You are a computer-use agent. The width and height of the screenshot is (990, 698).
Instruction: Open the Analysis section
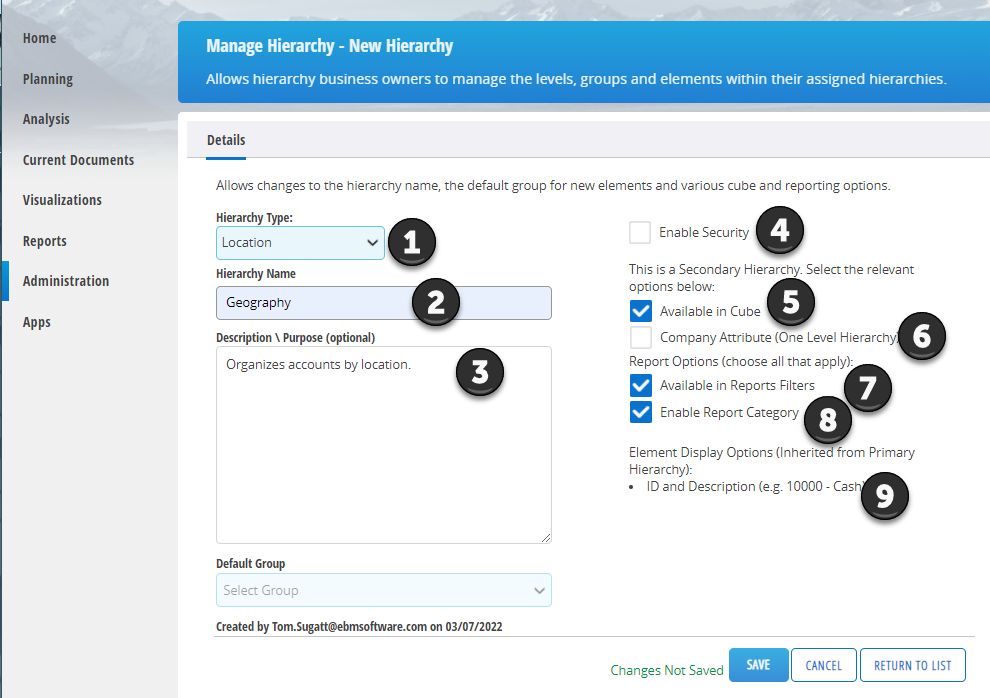tap(46, 119)
